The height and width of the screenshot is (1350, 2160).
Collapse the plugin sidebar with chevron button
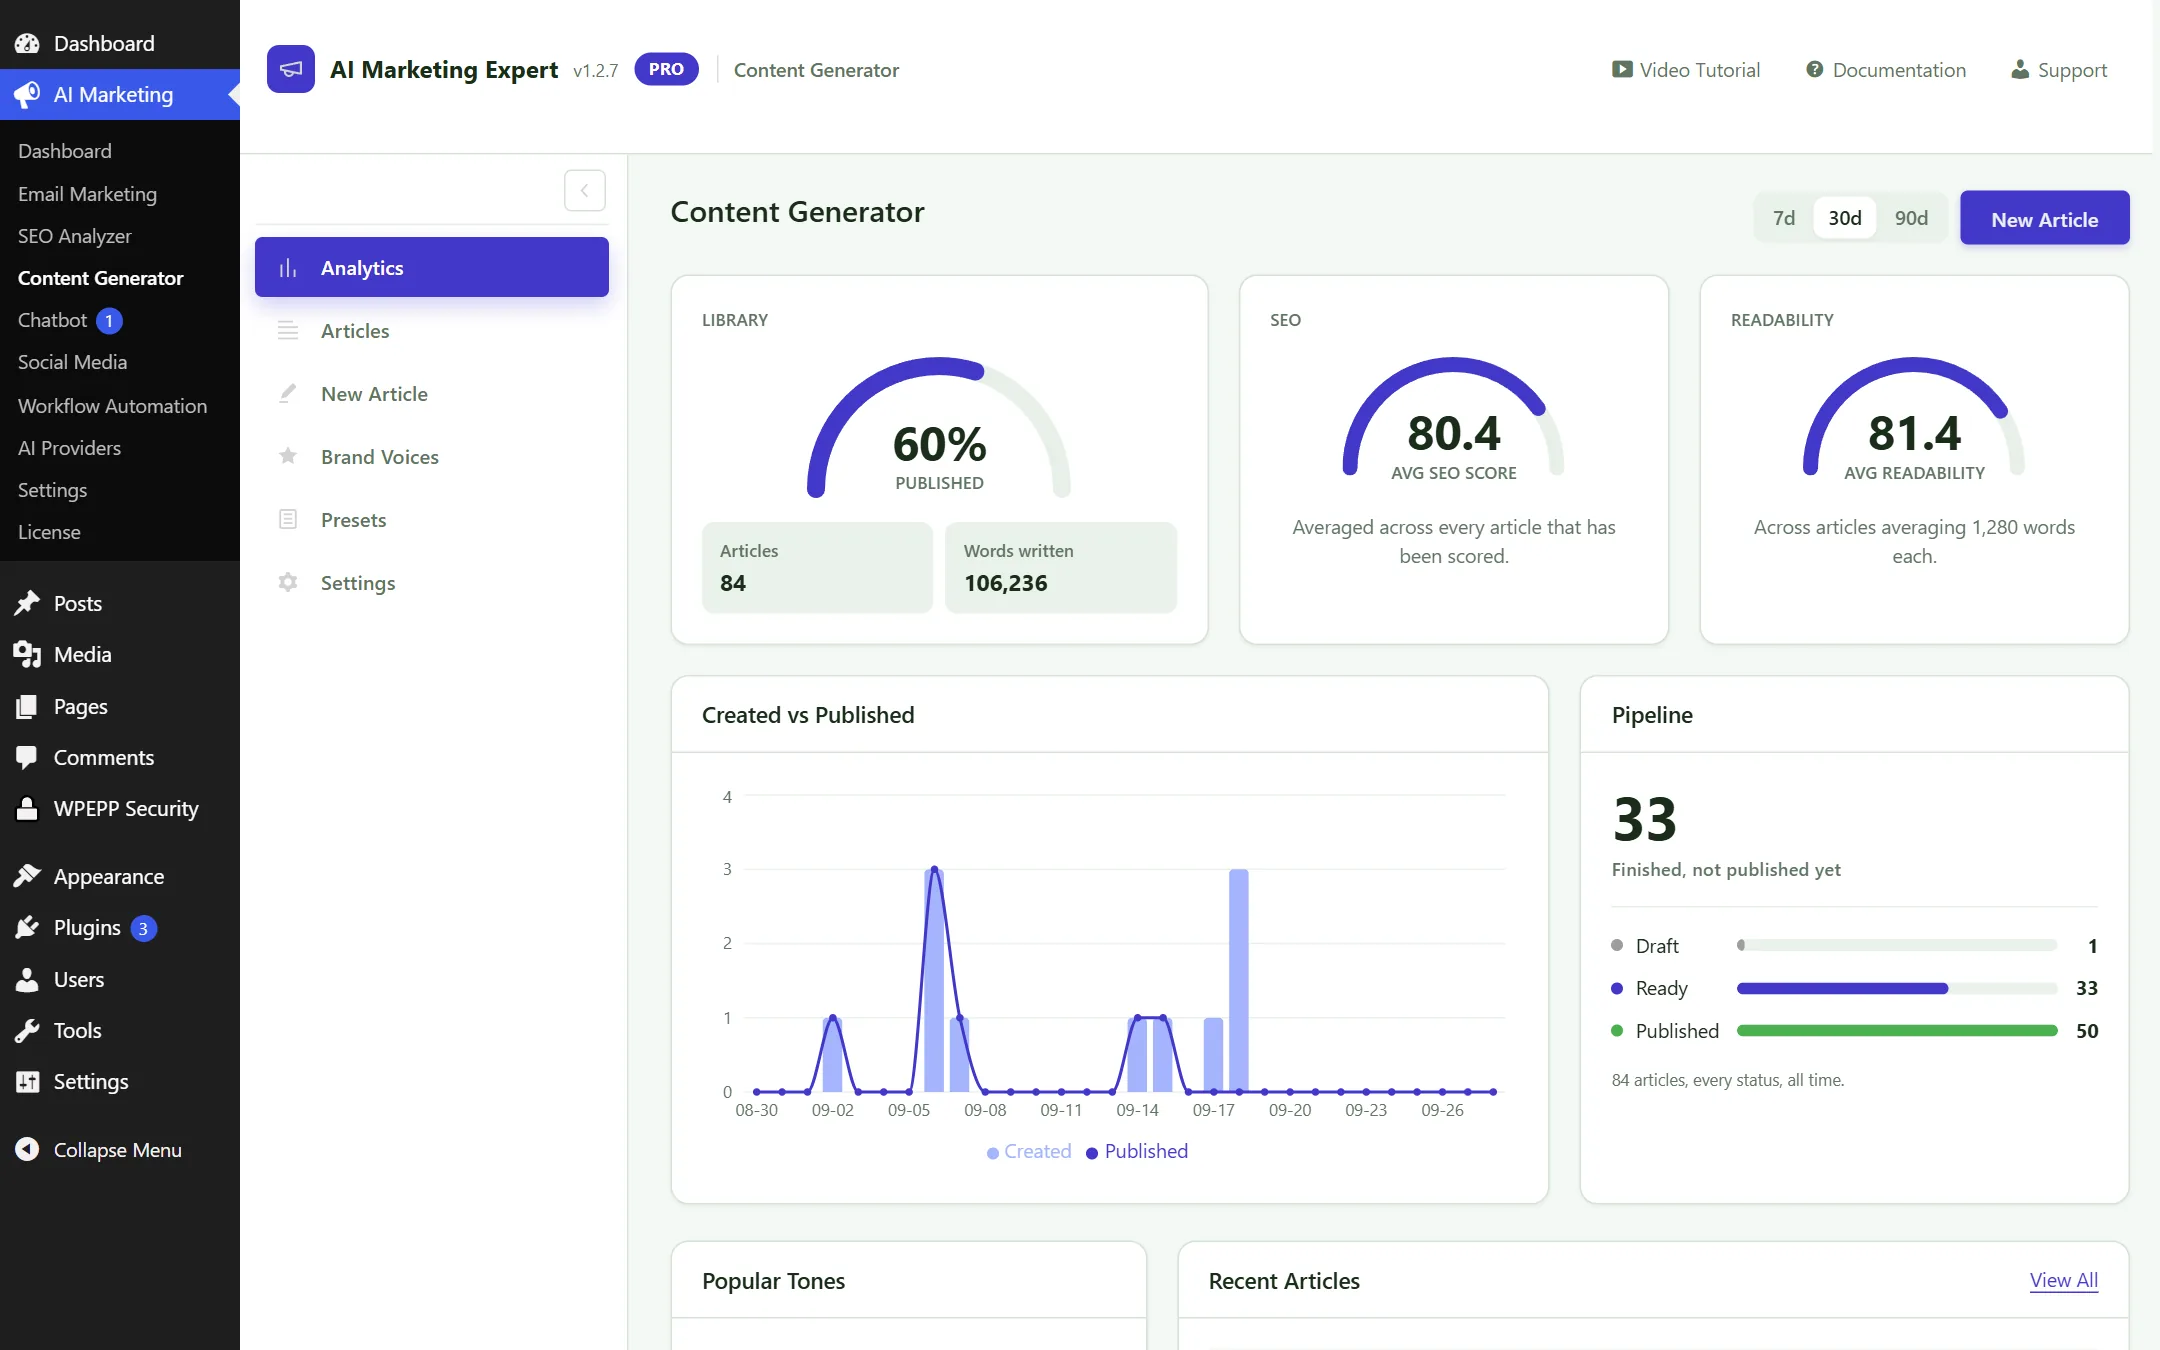click(x=585, y=190)
